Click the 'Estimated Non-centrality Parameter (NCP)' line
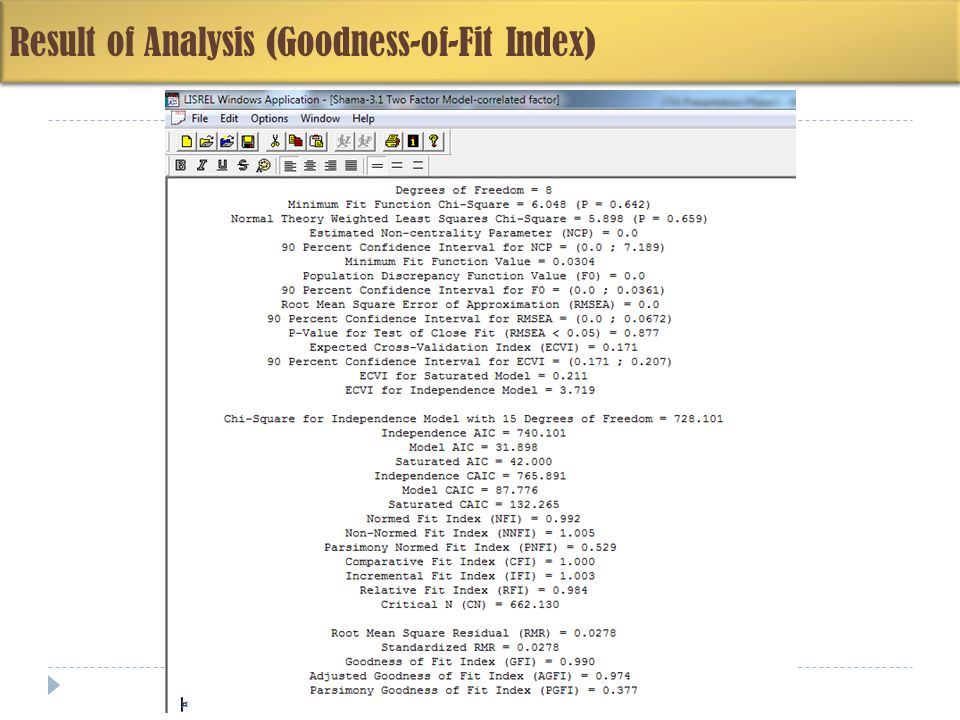Image resolution: width=960 pixels, height=720 pixels. pos(473,233)
